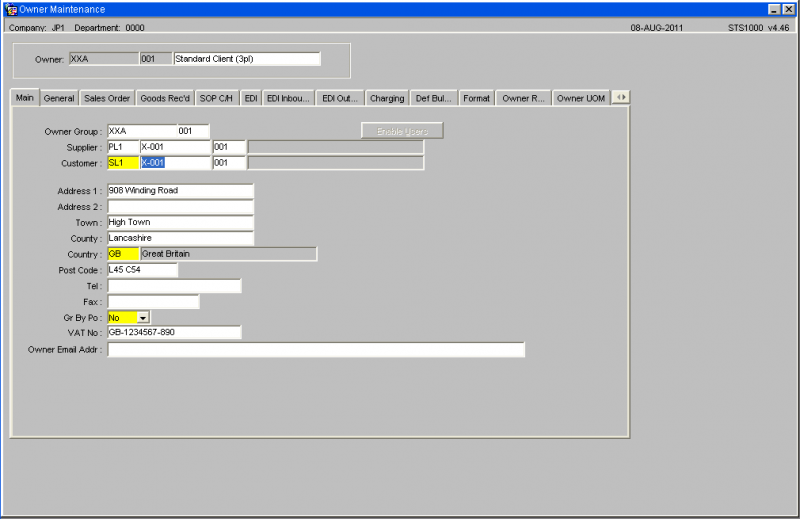This screenshot has height=519, width=800.
Task: Open the Charging tab
Action: (x=387, y=98)
